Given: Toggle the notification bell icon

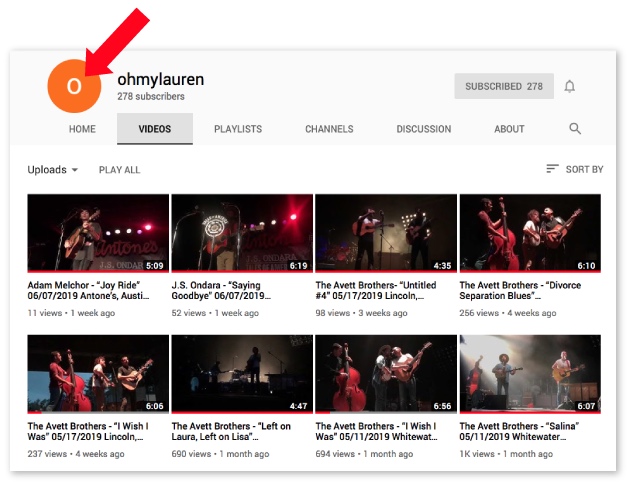Looking at the screenshot, I should pyautogui.click(x=569, y=86).
